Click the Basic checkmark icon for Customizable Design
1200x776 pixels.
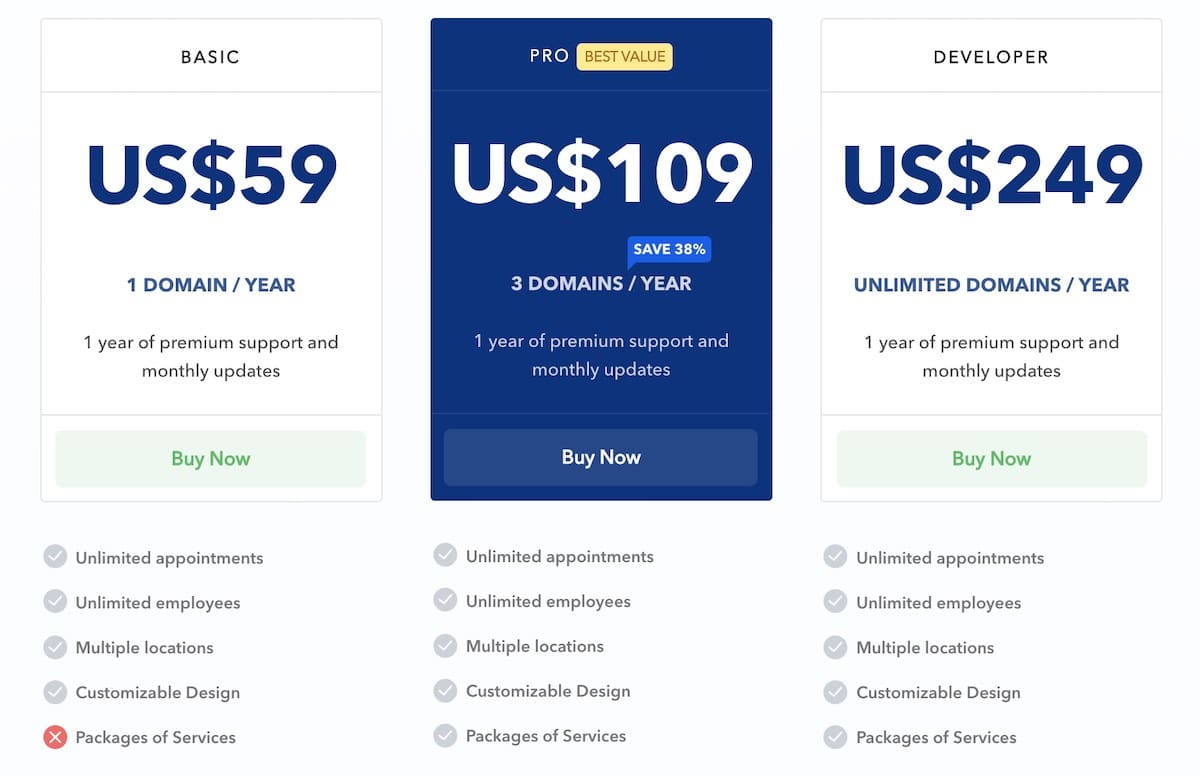55,692
